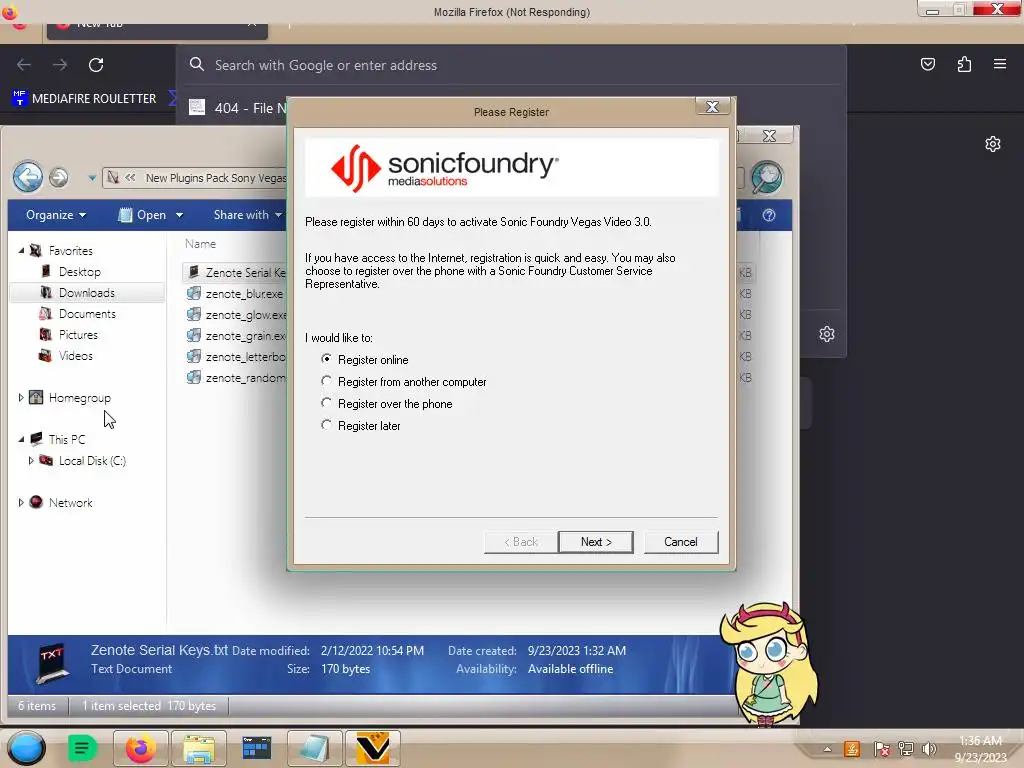Switch to Firefox in the taskbar
The image size is (1024, 768).
pyautogui.click(x=140, y=748)
